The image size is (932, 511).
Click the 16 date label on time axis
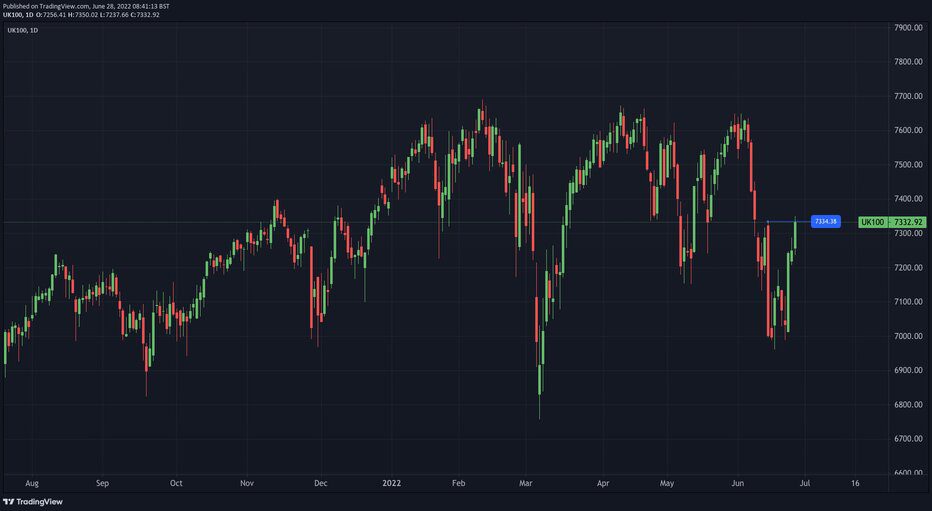coord(855,484)
